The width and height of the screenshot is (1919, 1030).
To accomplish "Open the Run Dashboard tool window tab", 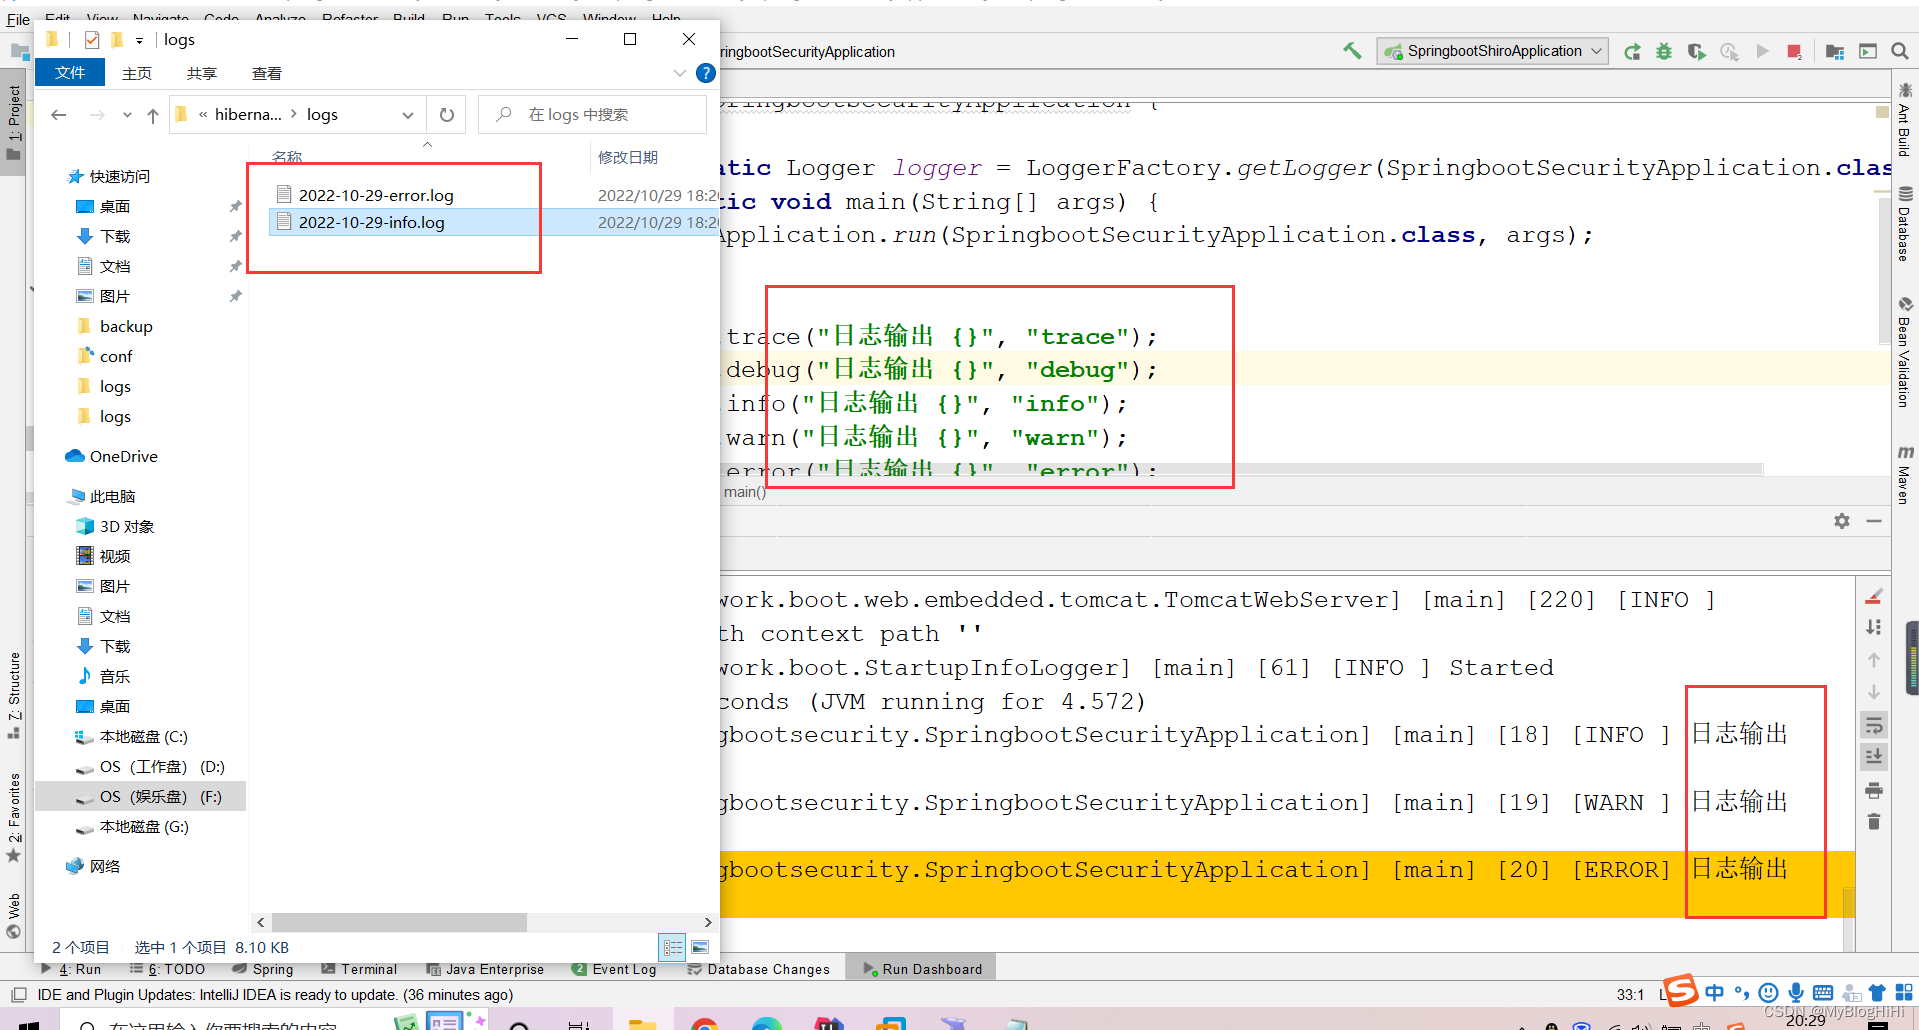I will (922, 969).
